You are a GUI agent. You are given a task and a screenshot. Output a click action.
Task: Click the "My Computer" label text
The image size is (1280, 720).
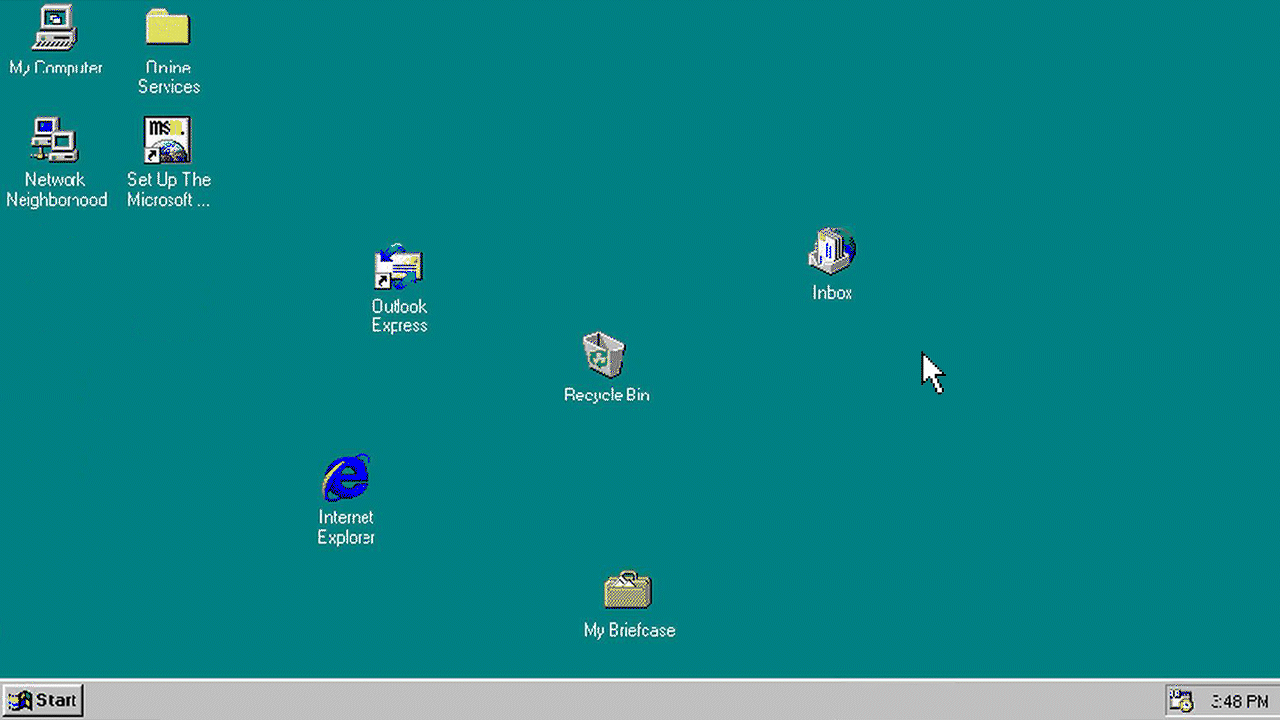click(x=56, y=68)
